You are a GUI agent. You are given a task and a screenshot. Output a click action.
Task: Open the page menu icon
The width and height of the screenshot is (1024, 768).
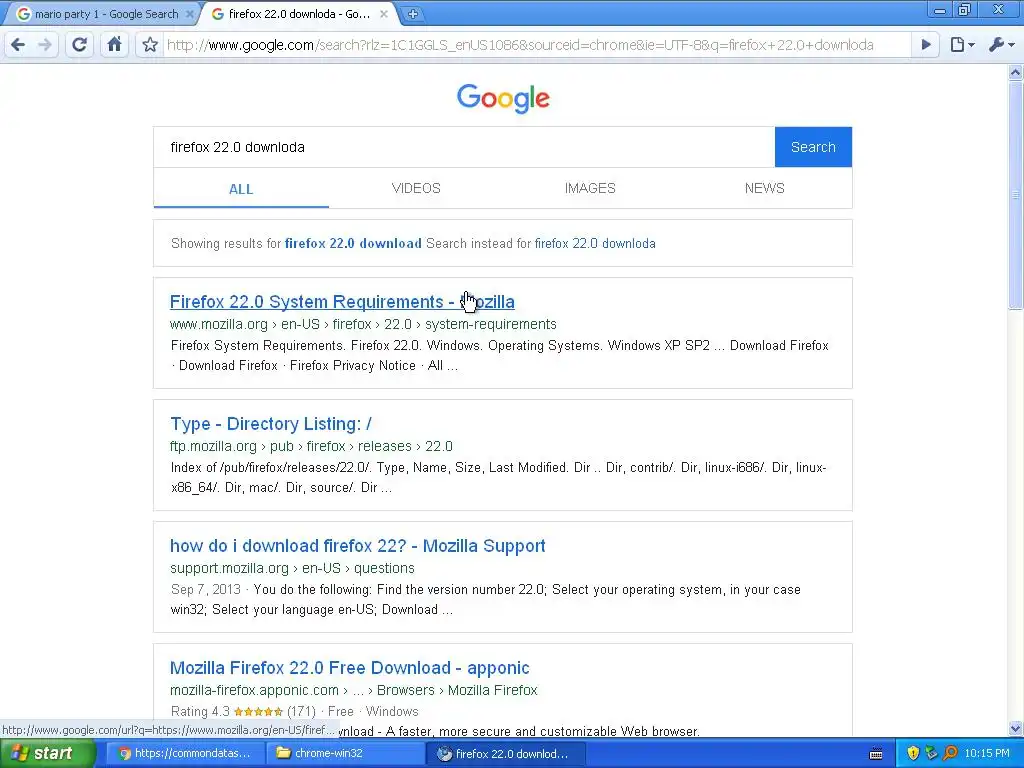pyautogui.click(x=962, y=44)
